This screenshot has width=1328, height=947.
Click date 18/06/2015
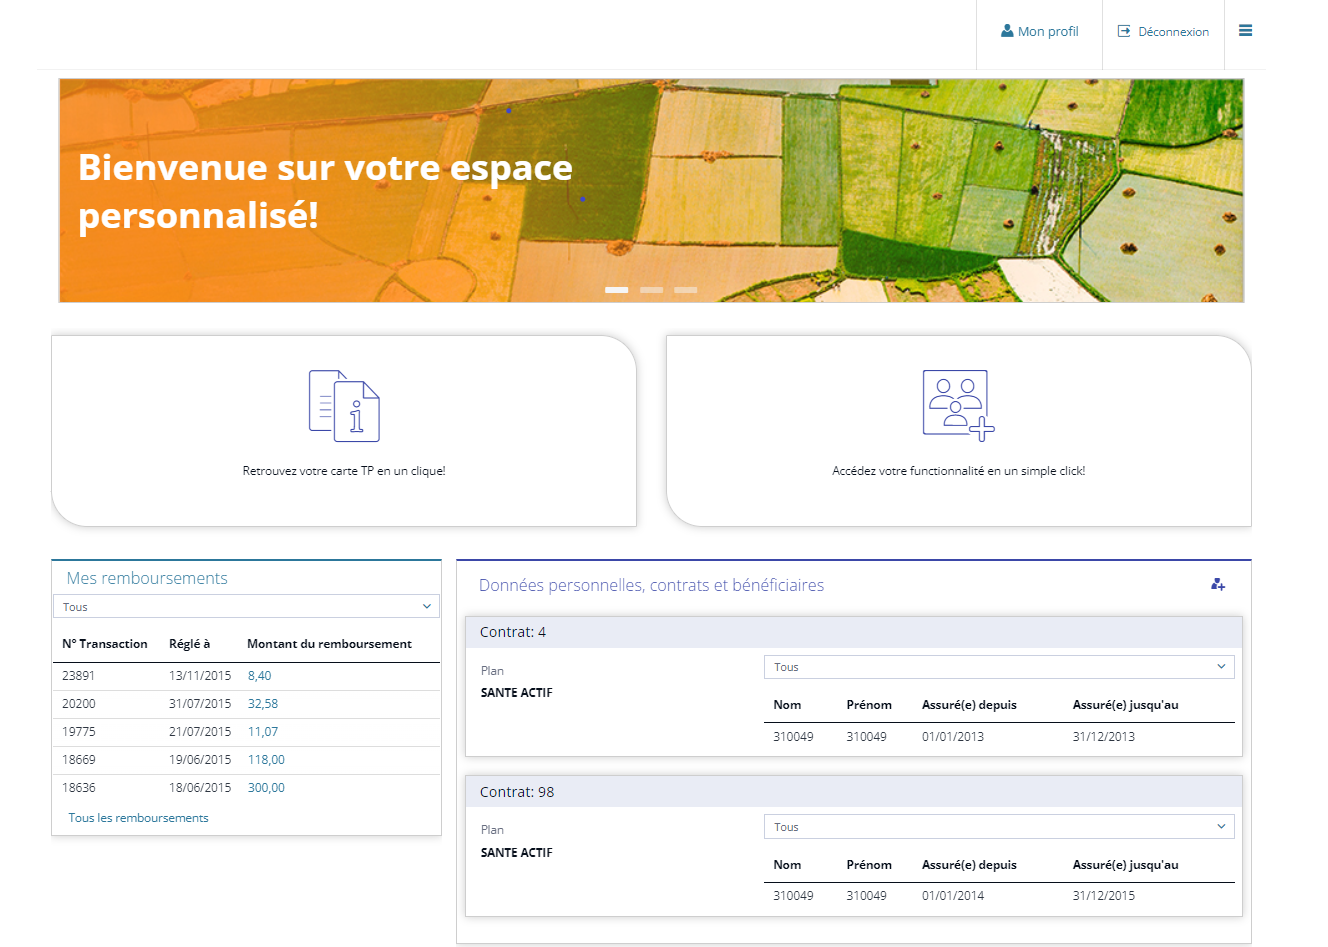(x=200, y=788)
